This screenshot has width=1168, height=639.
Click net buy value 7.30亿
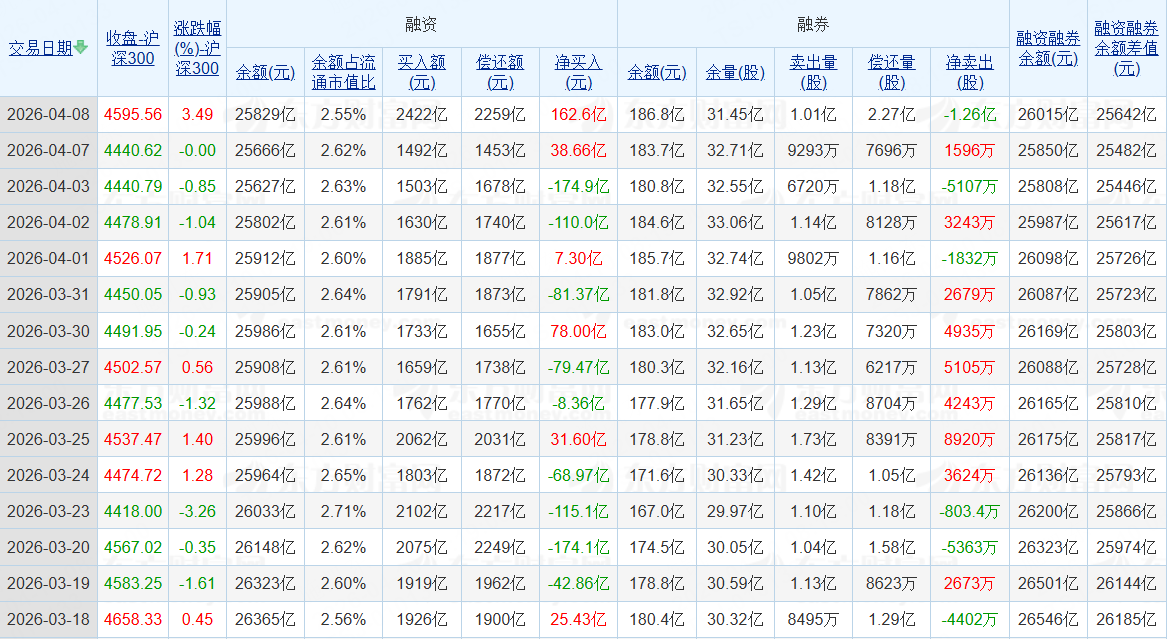point(579,258)
